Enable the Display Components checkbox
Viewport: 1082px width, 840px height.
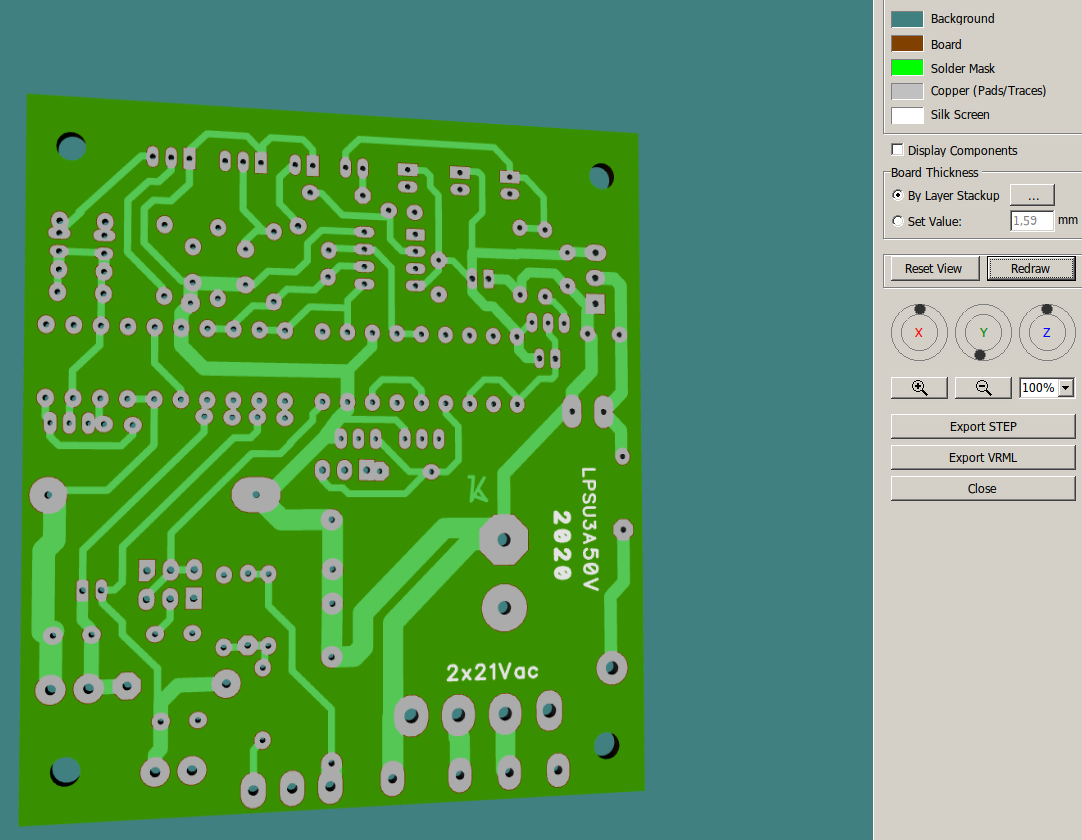pos(897,150)
